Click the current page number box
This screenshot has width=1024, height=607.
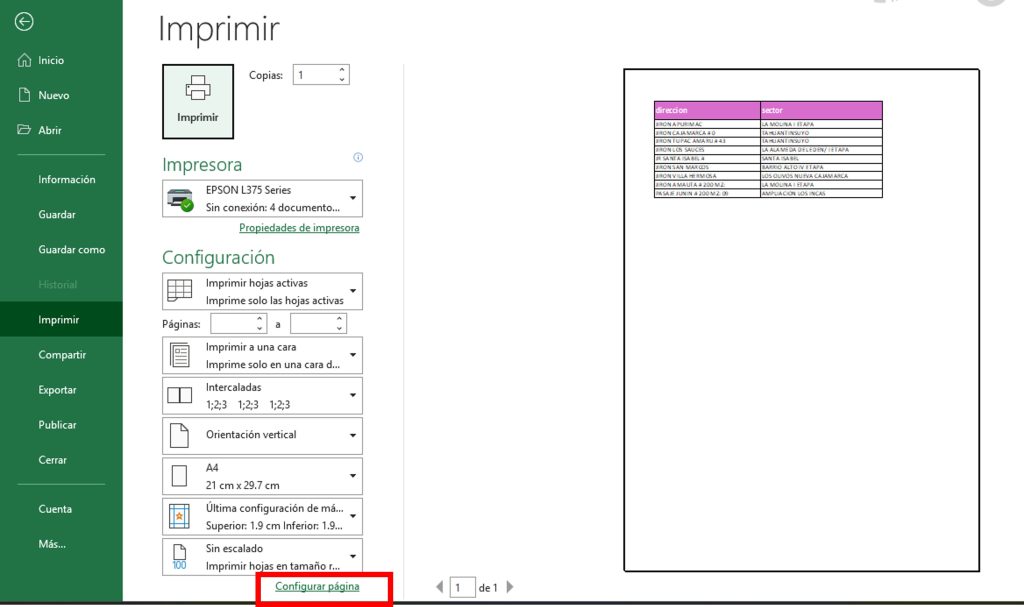click(461, 588)
